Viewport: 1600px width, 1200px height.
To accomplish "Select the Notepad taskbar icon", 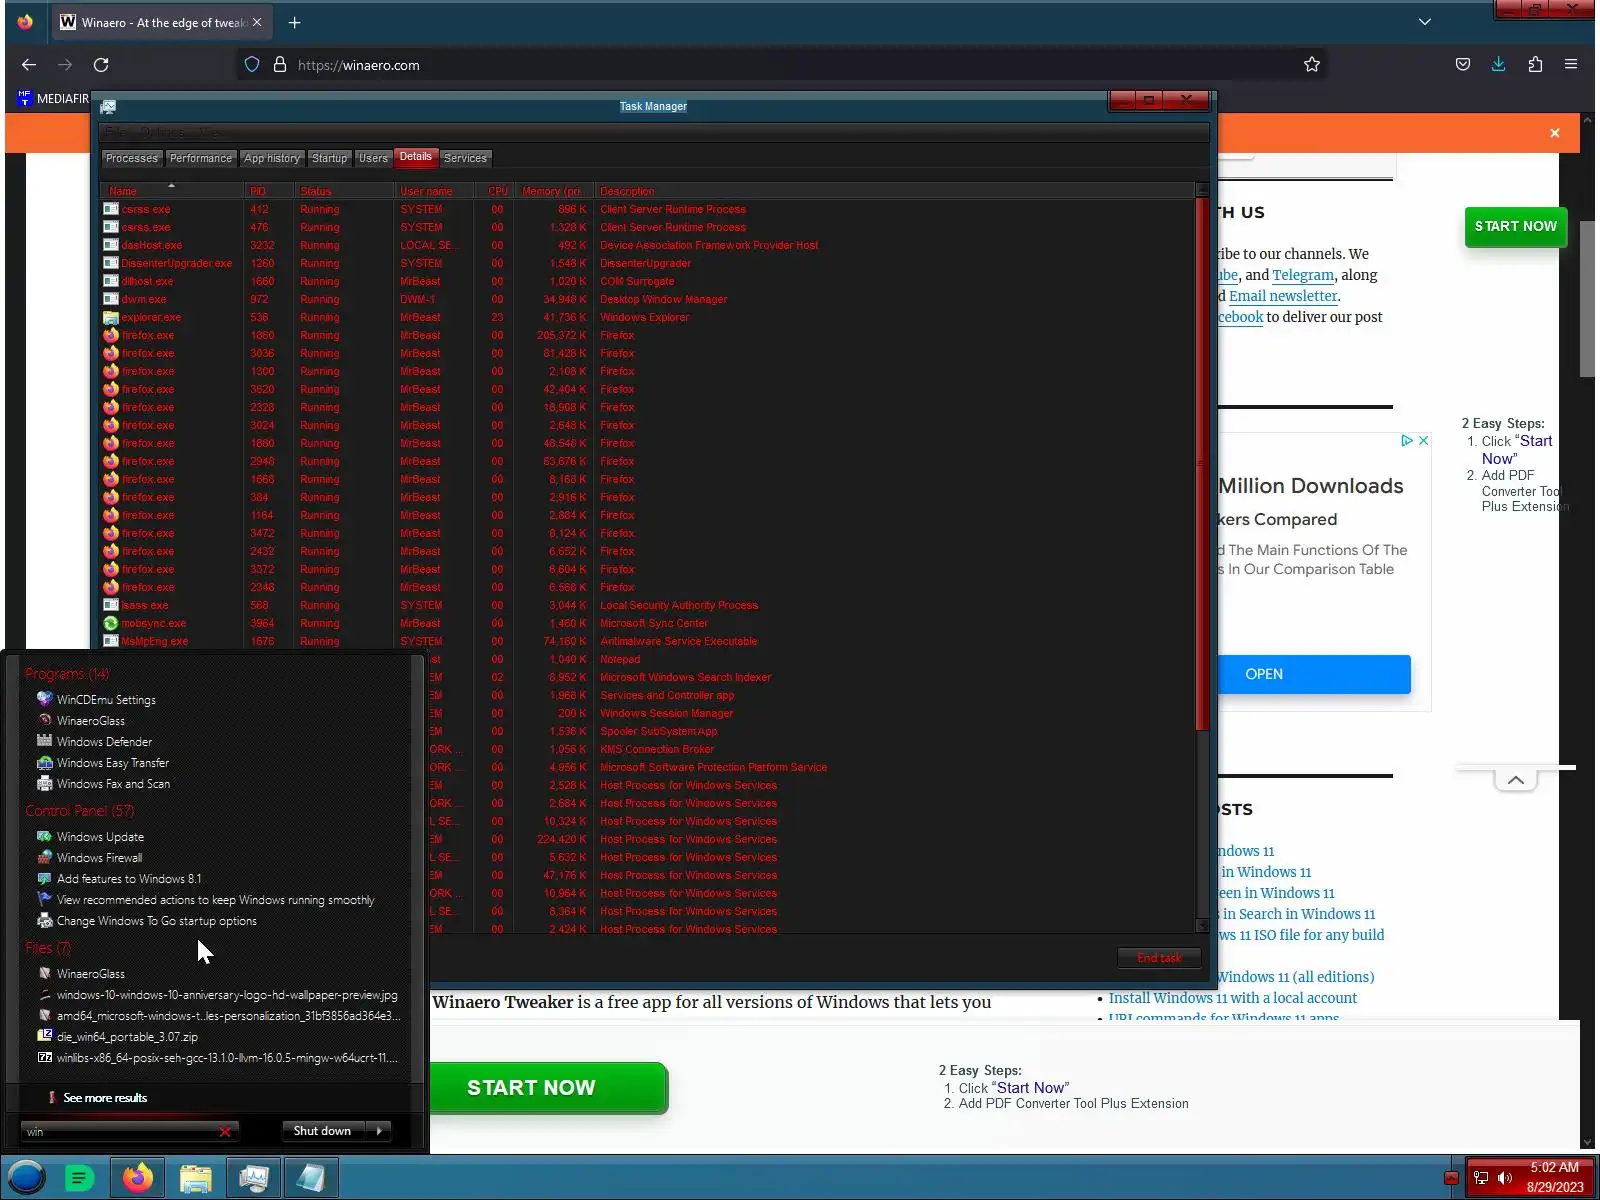I will coord(311,1178).
